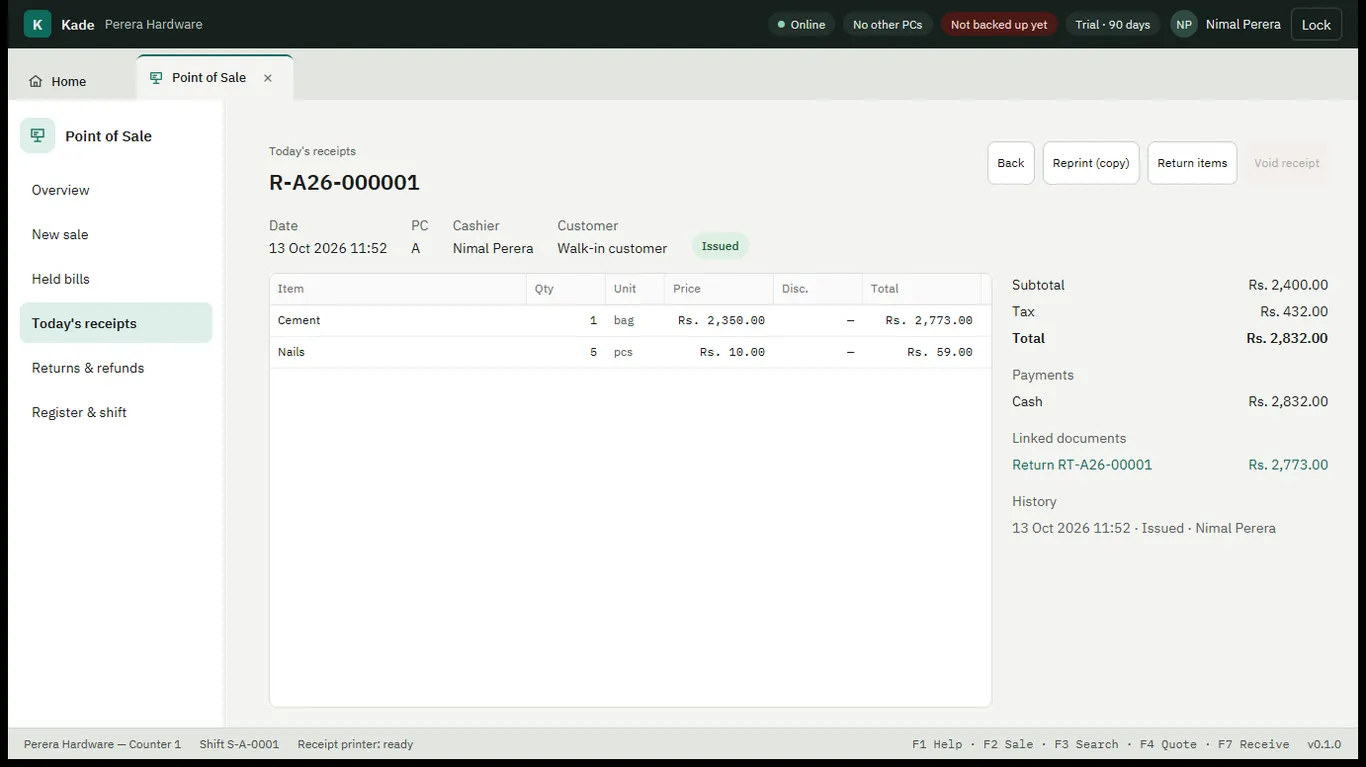
Task: Open Overview in the sidebar
Action: 116,190
